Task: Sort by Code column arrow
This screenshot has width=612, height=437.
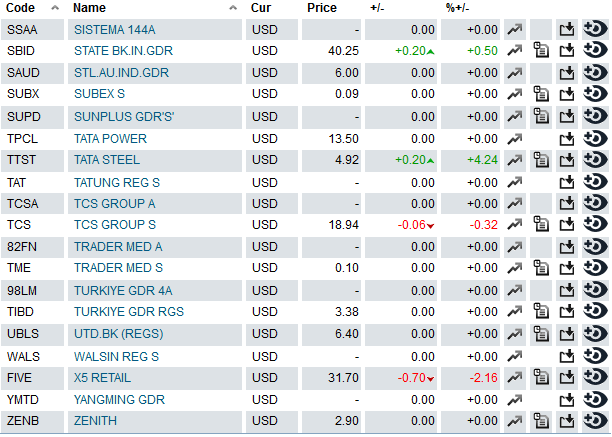Action: (55, 7)
